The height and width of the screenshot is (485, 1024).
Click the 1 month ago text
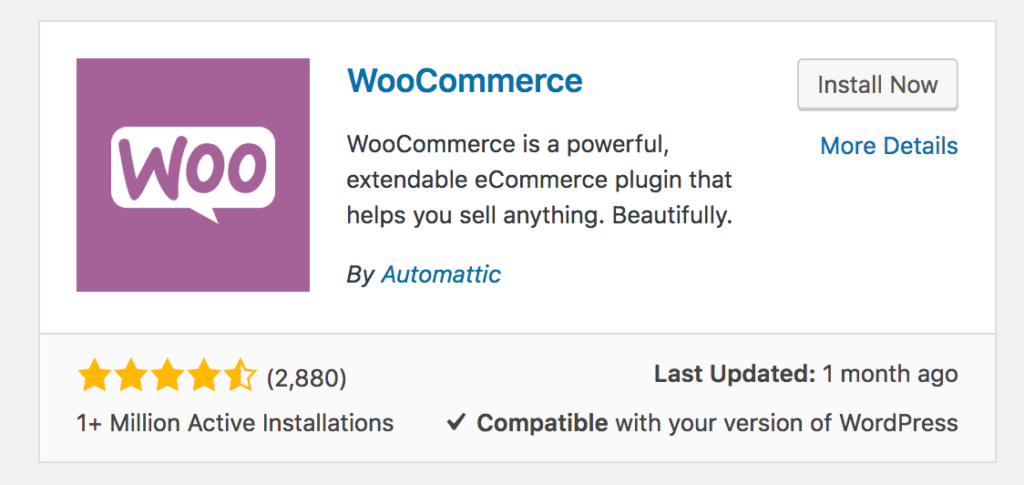(890, 374)
